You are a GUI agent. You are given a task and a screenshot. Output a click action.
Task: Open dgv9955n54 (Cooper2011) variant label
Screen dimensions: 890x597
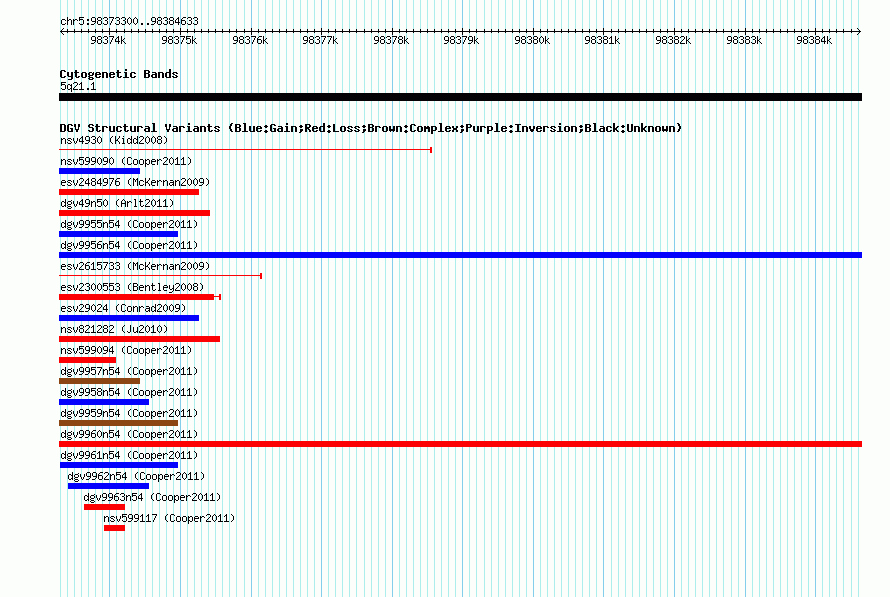[129, 224]
